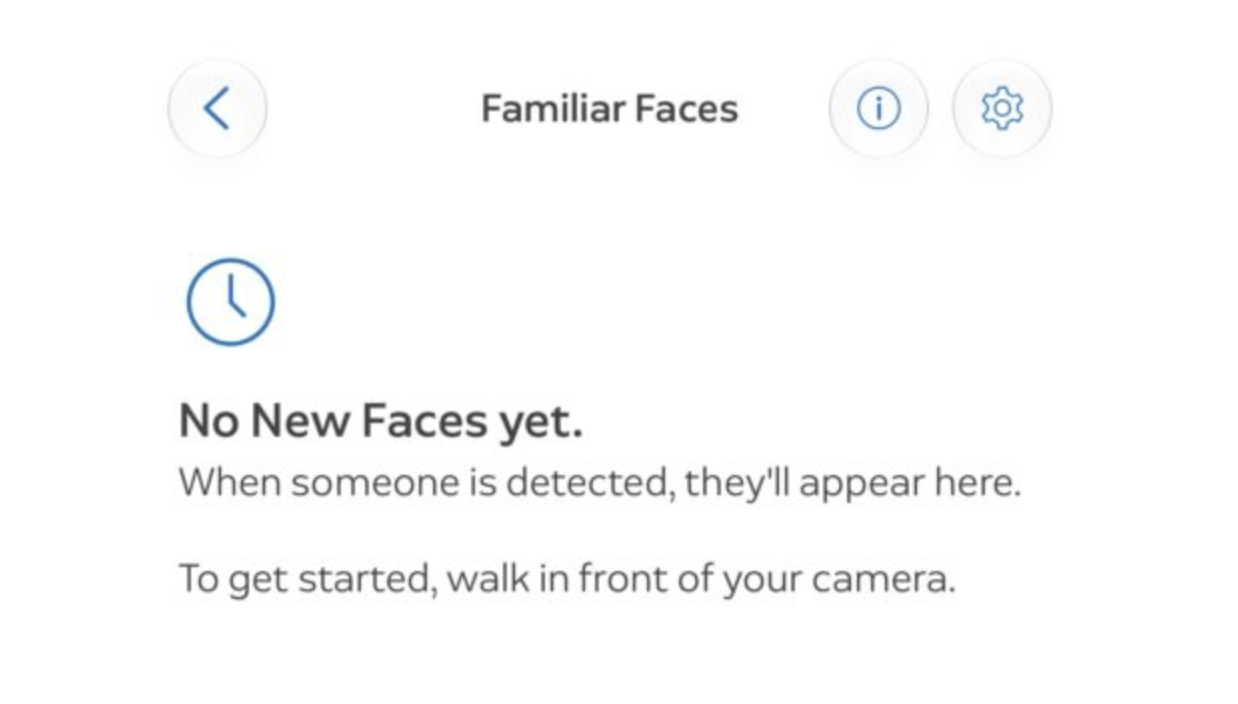Click the word someone in the description

pyautogui.click(x=375, y=485)
